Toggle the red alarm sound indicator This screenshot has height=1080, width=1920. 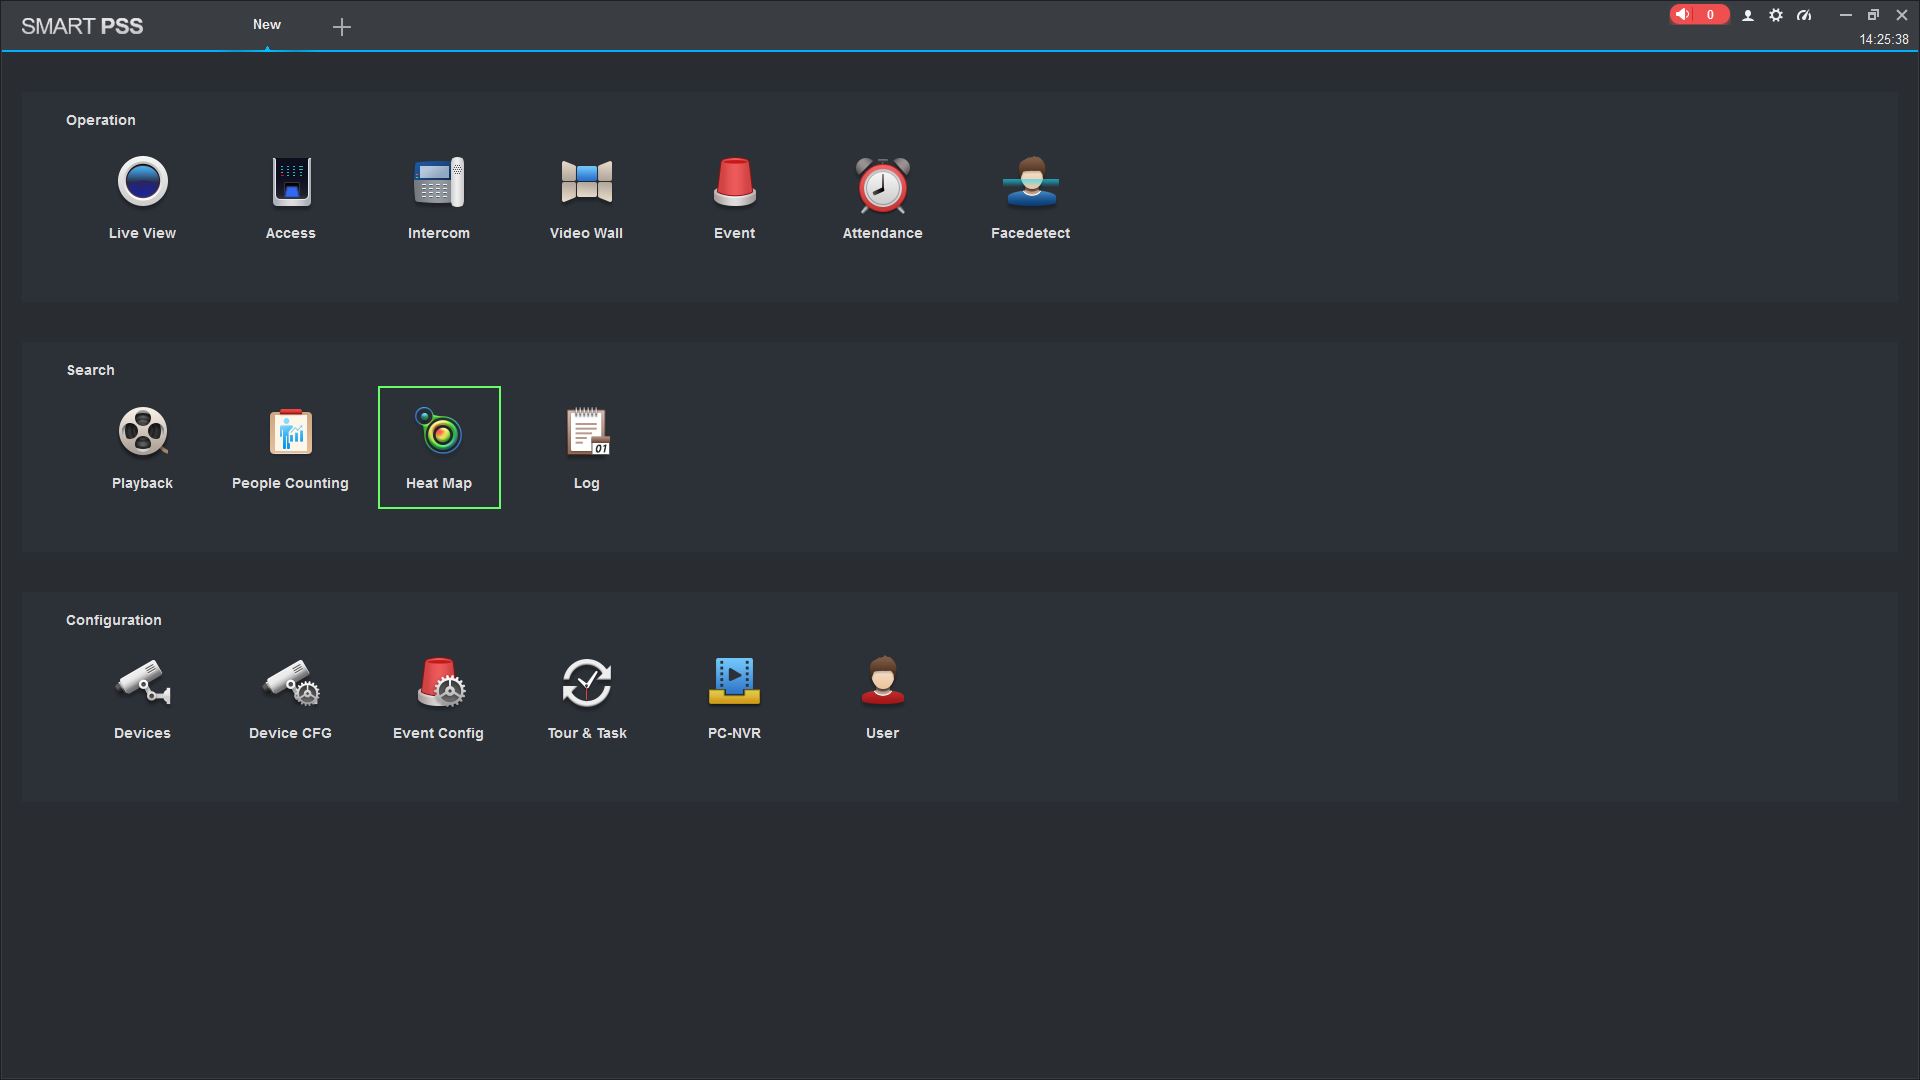click(1684, 15)
